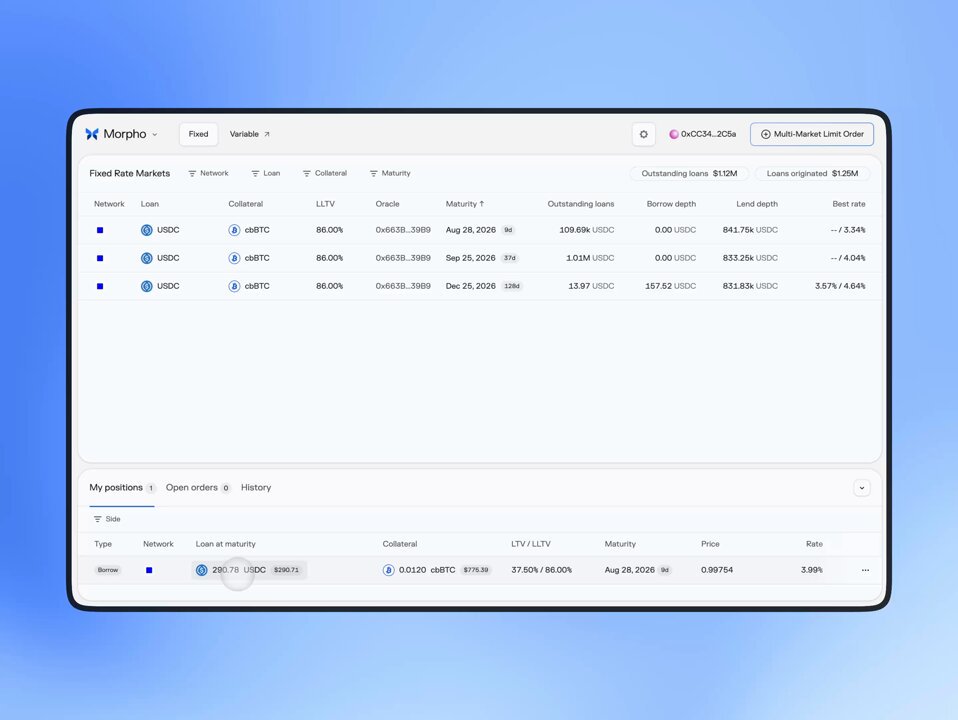The width and height of the screenshot is (958, 720).
Task: Click position price 0.99754
Action: [717, 570]
